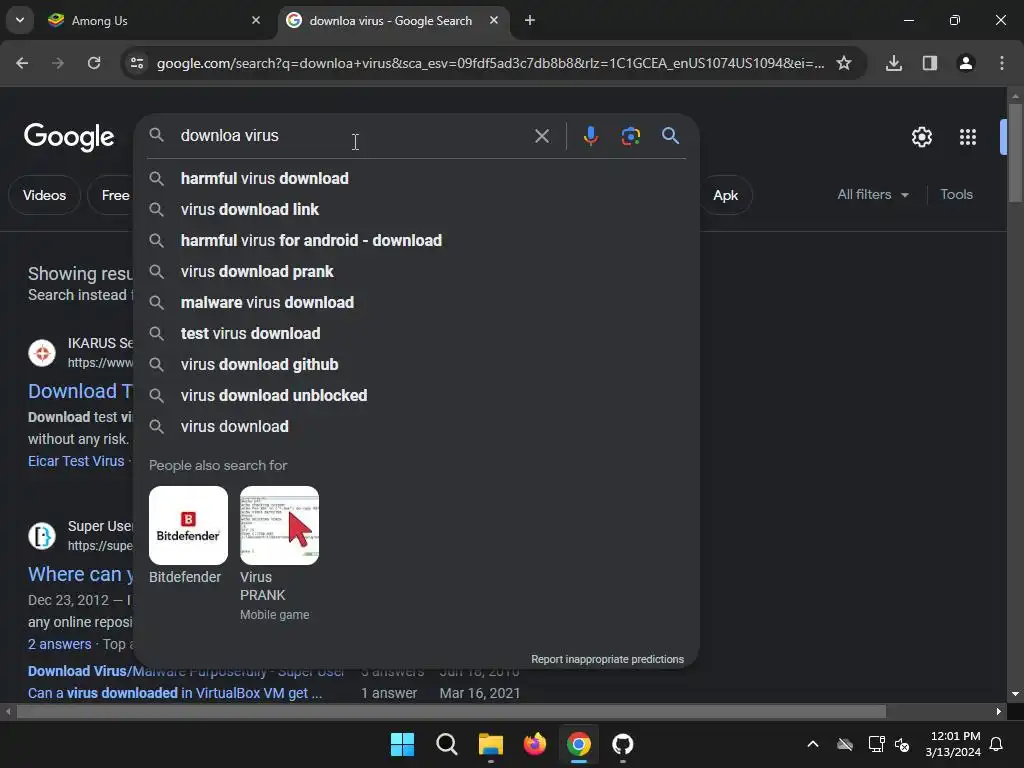Viewport: 1024px width, 768px height.
Task: Open the 2 answers link
Action: click(59, 645)
